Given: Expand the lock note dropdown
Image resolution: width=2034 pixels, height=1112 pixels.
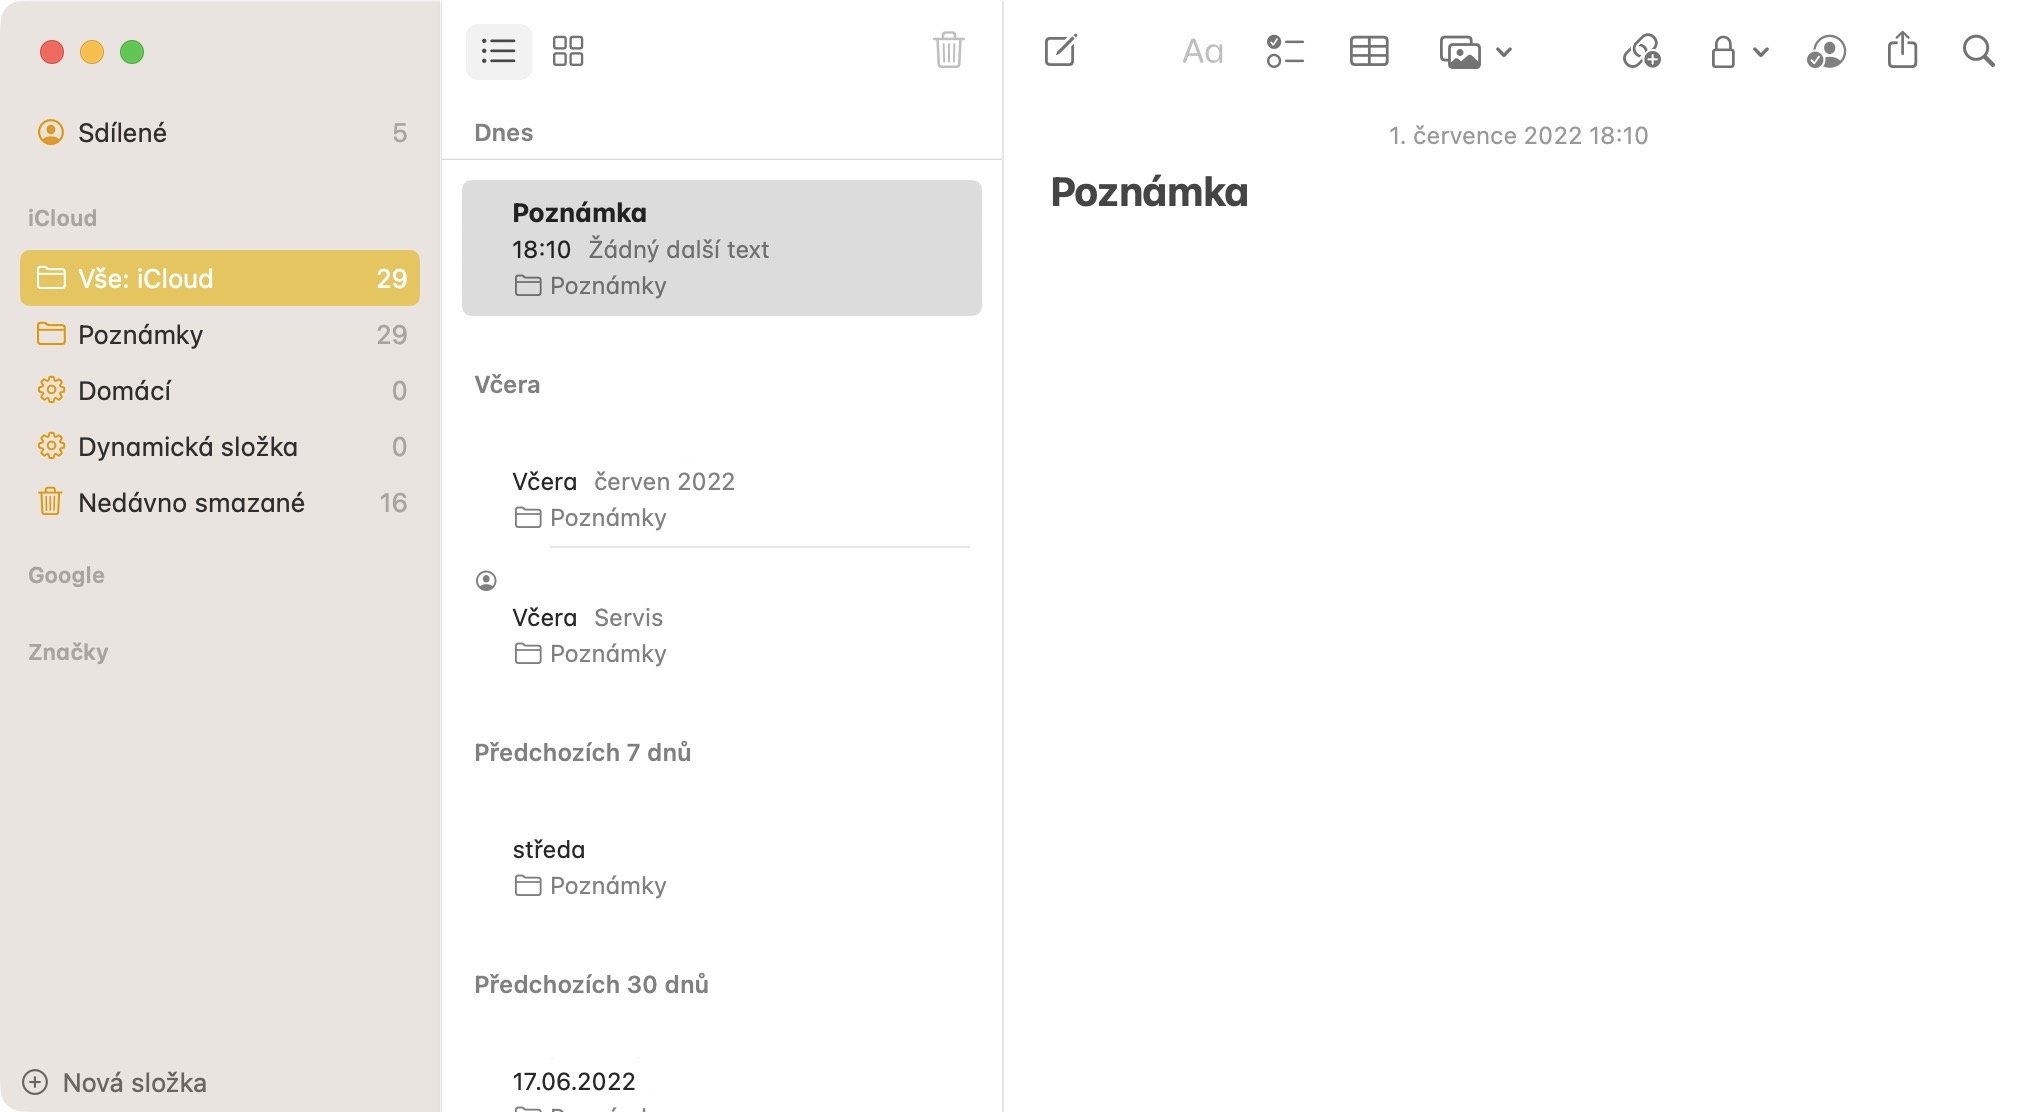Looking at the screenshot, I should 1761,52.
